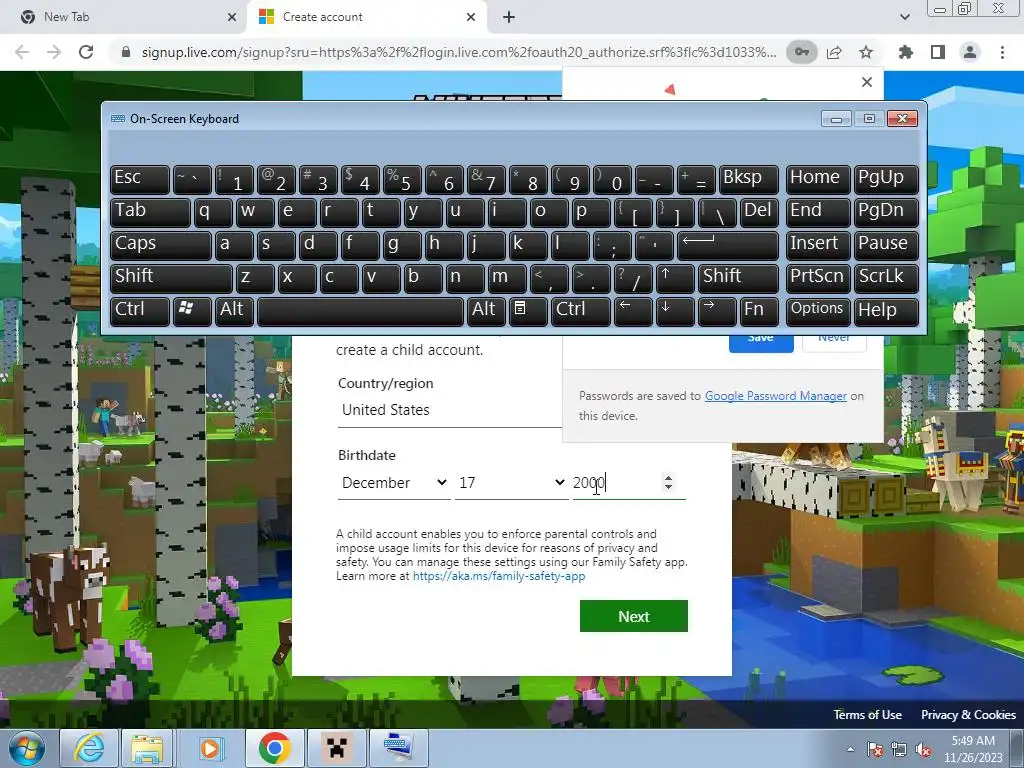Toggle the left Ctrl key
This screenshot has height=768, width=1024.
140,310
